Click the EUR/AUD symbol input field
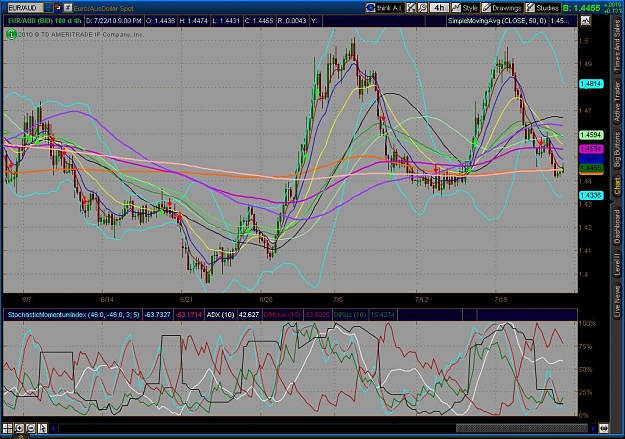Screen dimensions: 625x439 (25, 8)
